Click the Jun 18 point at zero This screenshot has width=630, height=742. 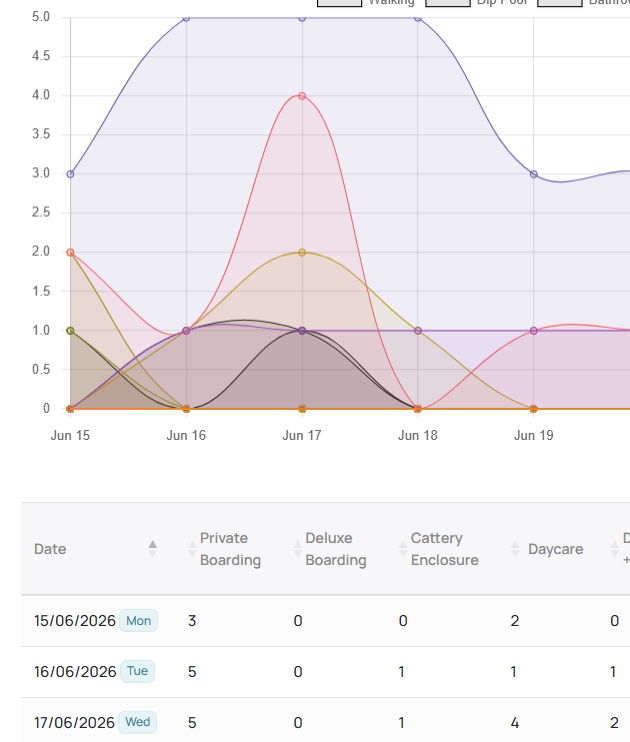pyautogui.click(x=417, y=409)
